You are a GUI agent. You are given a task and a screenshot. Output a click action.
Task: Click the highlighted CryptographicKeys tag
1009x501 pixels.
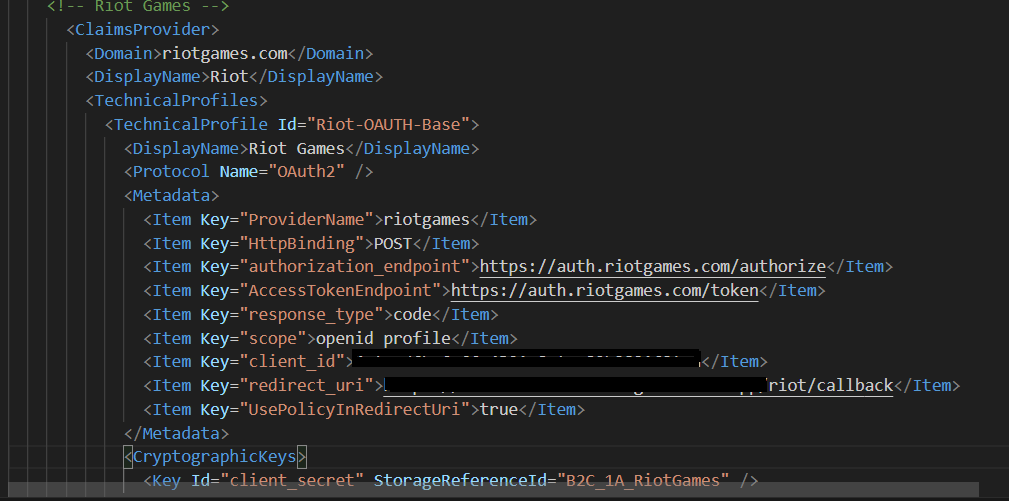[x=215, y=457]
